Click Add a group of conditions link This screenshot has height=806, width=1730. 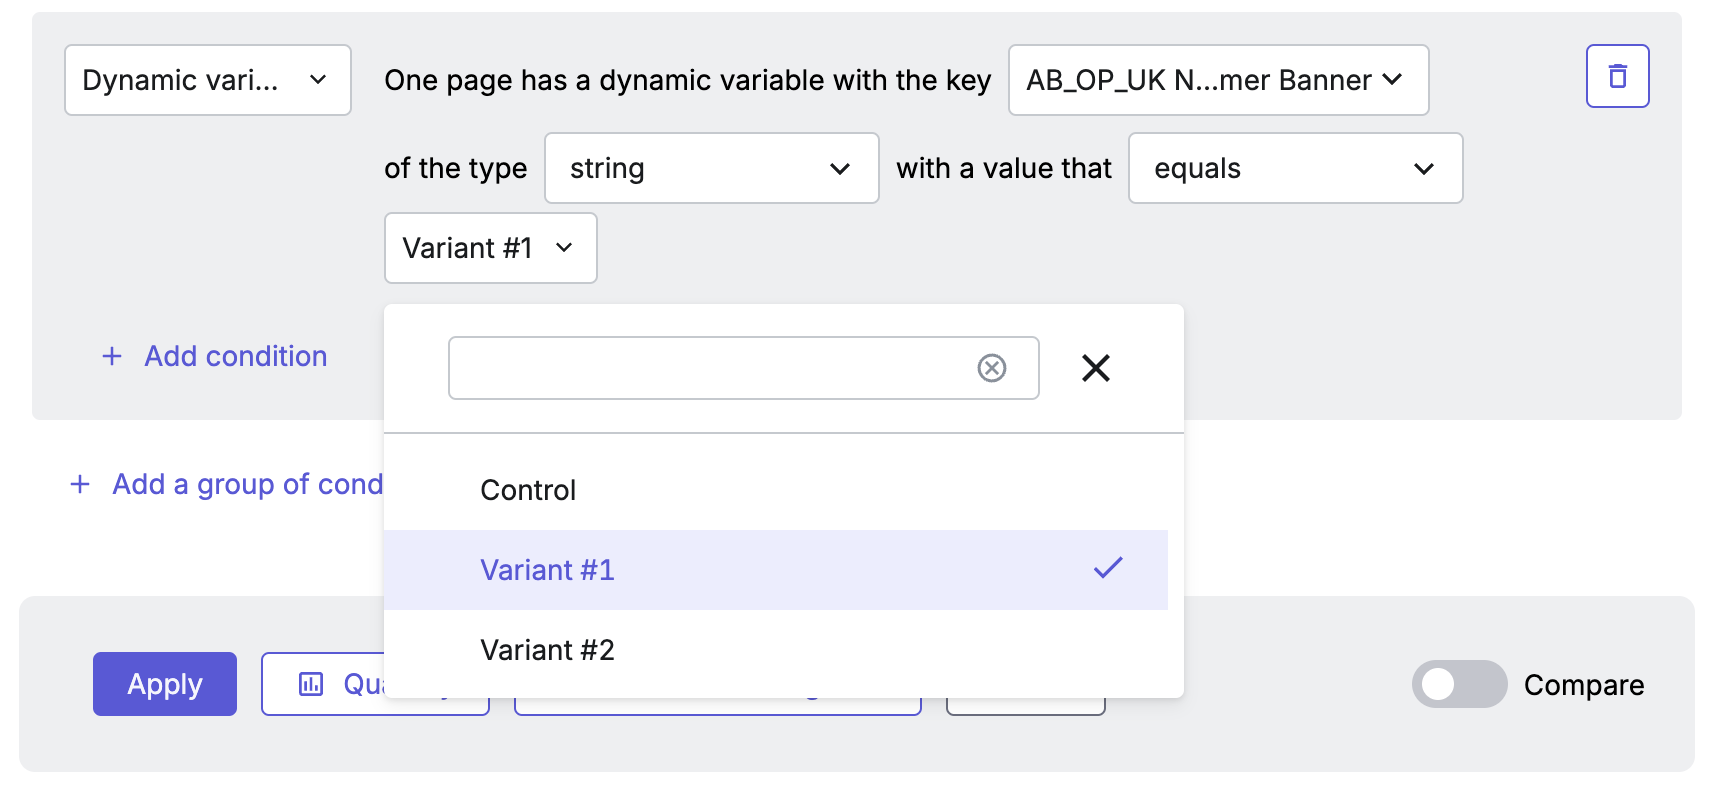247,484
